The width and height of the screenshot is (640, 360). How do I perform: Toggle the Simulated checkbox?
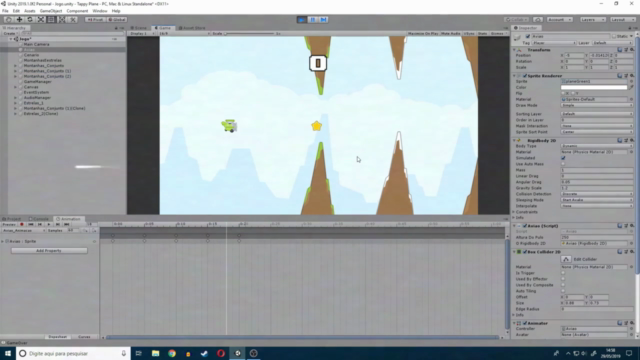tap(563, 158)
